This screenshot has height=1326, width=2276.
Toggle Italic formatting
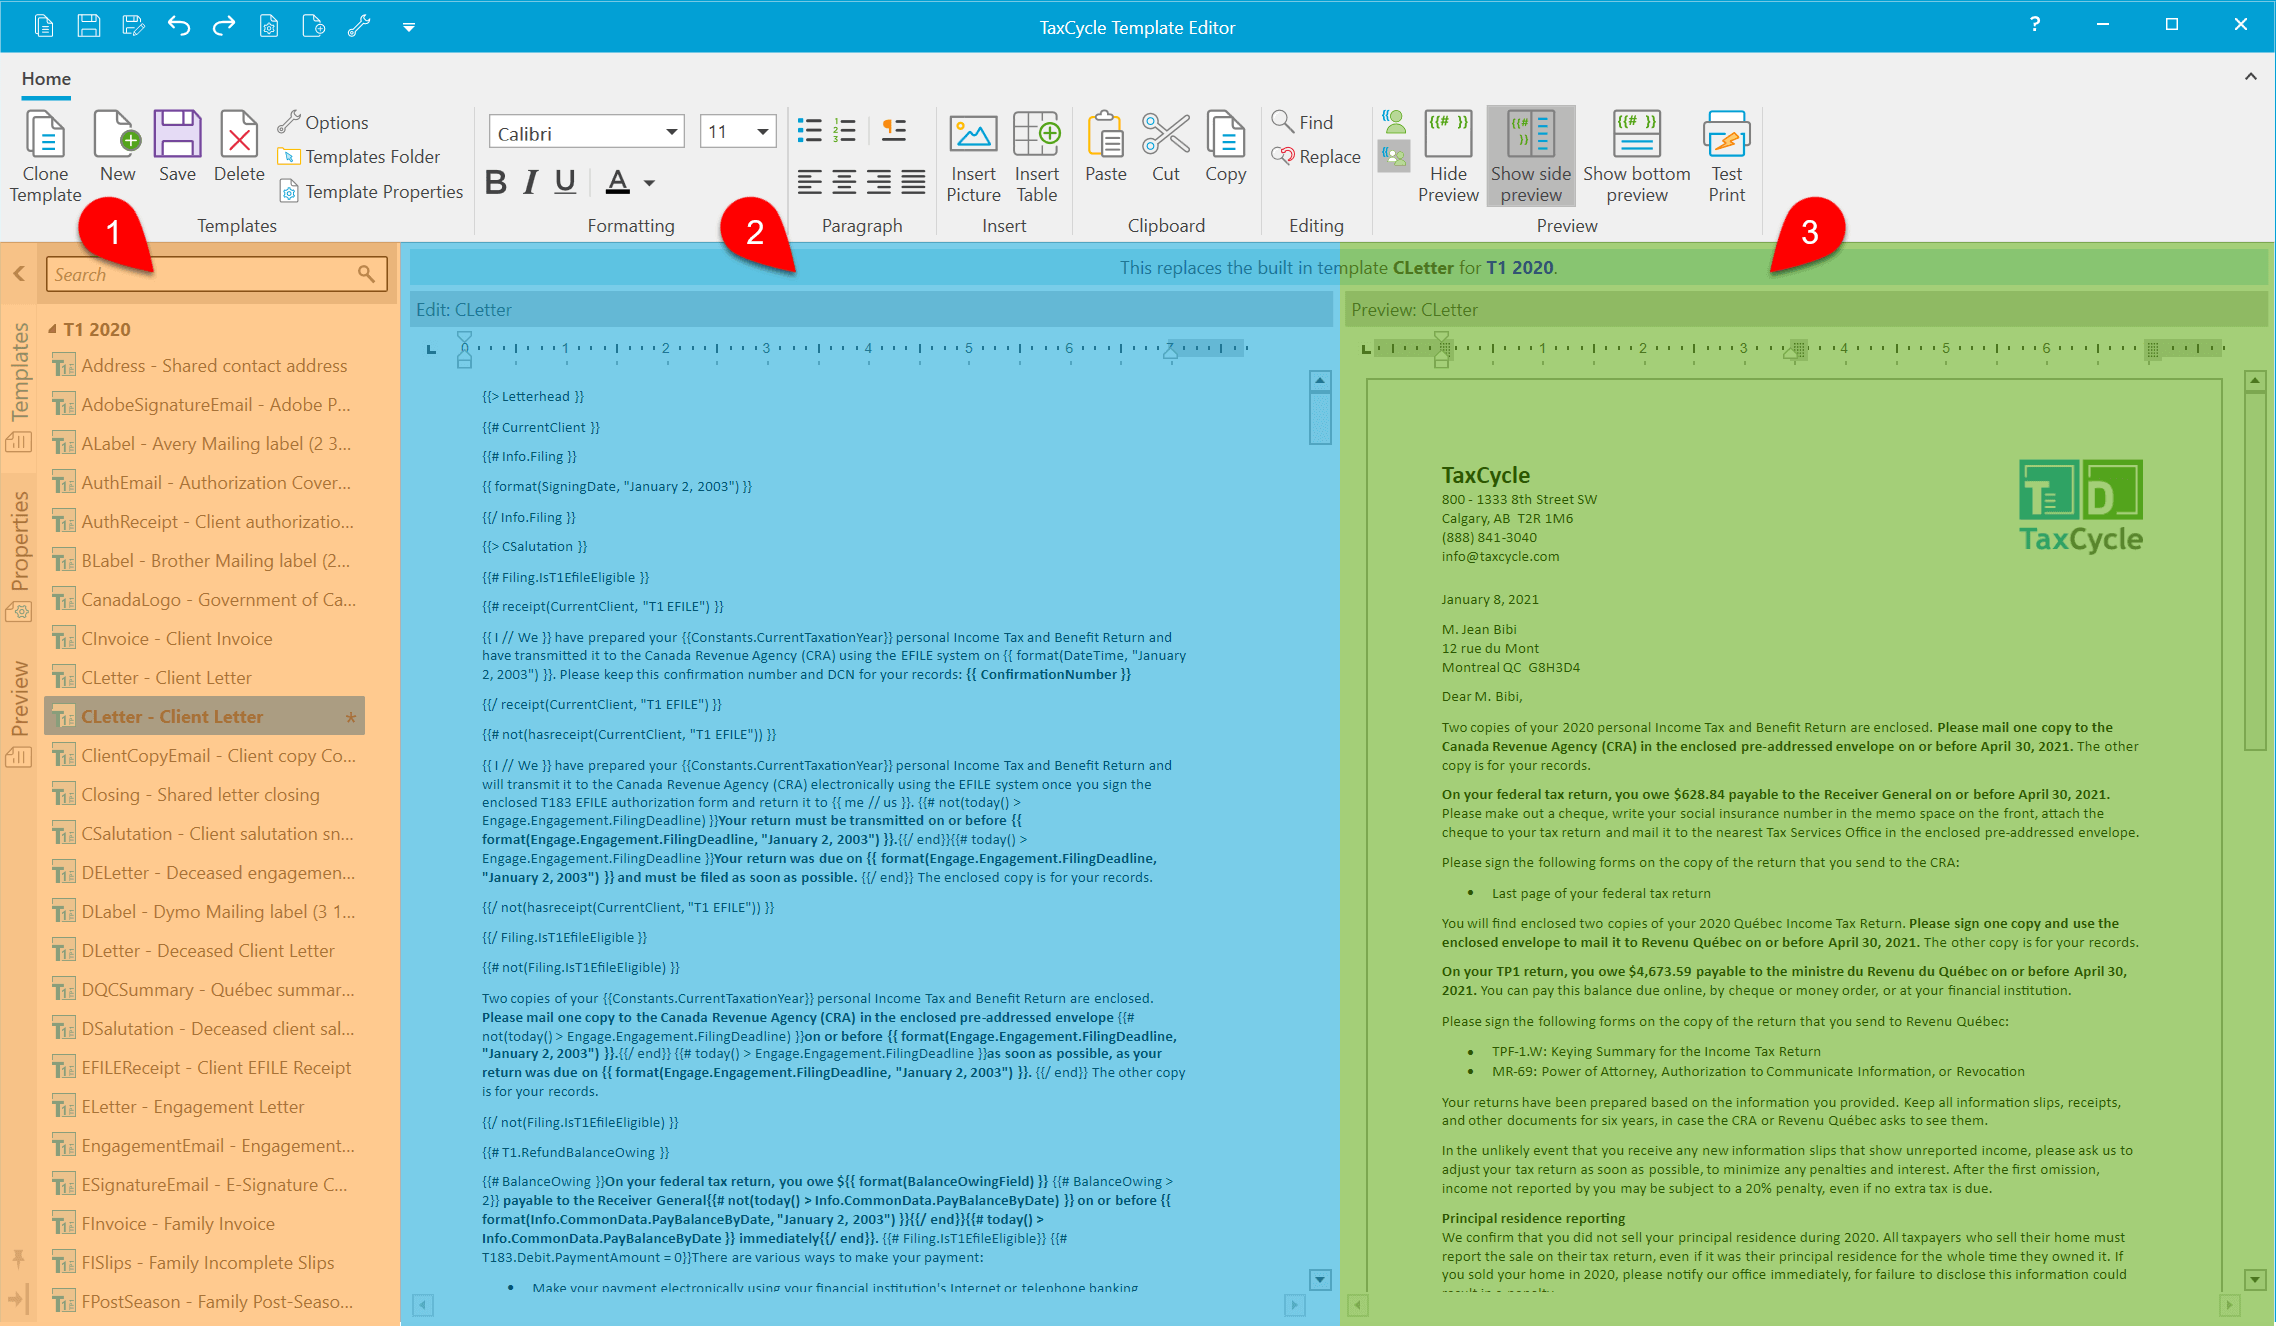point(531,182)
